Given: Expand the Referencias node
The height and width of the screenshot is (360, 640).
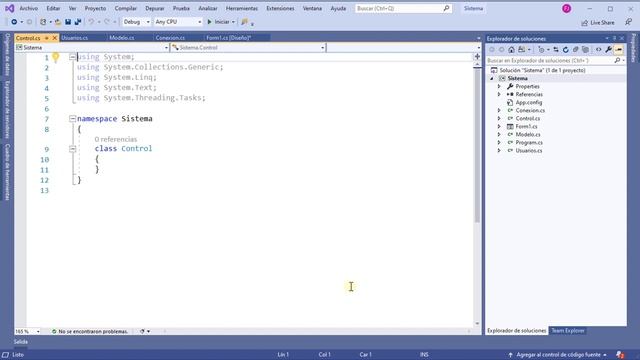Looking at the screenshot, I should 499,94.
